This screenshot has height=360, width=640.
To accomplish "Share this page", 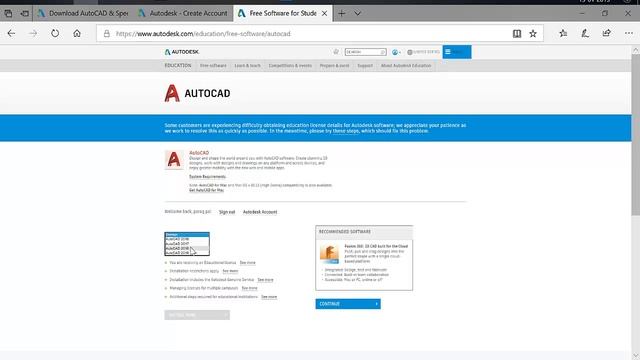I will 607,33.
